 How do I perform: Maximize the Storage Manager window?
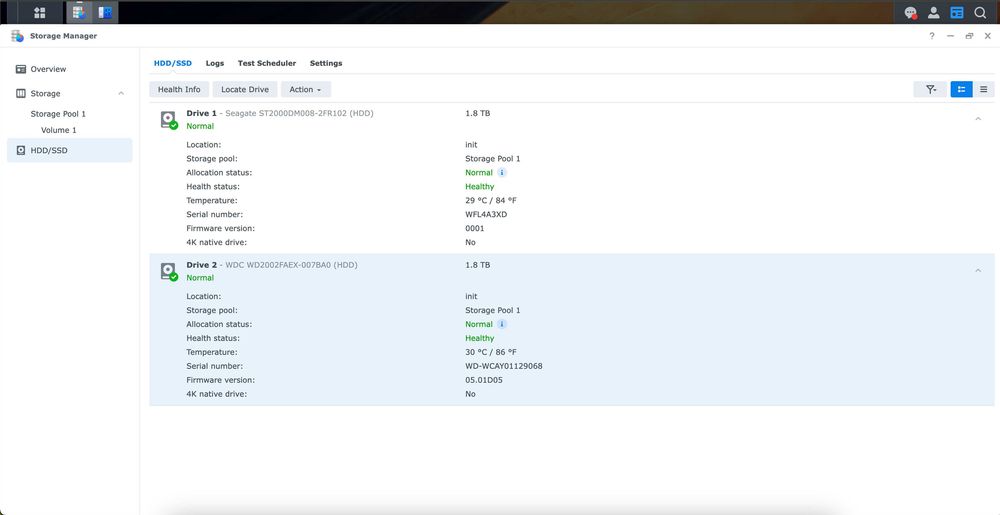[x=969, y=36]
